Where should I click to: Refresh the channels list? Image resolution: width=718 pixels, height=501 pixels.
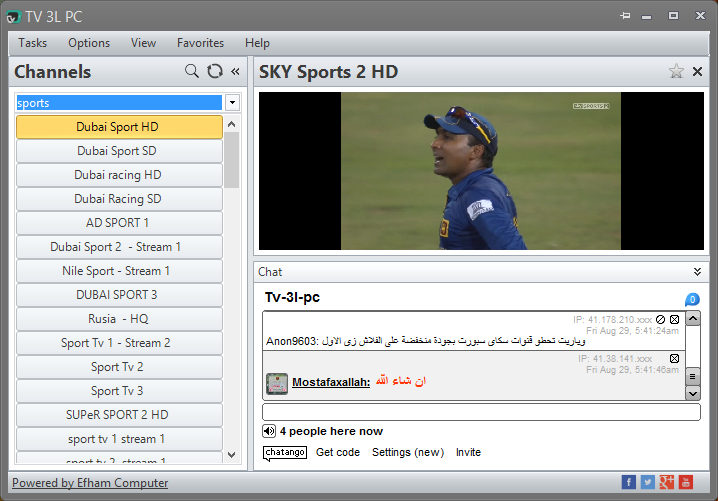(x=214, y=71)
